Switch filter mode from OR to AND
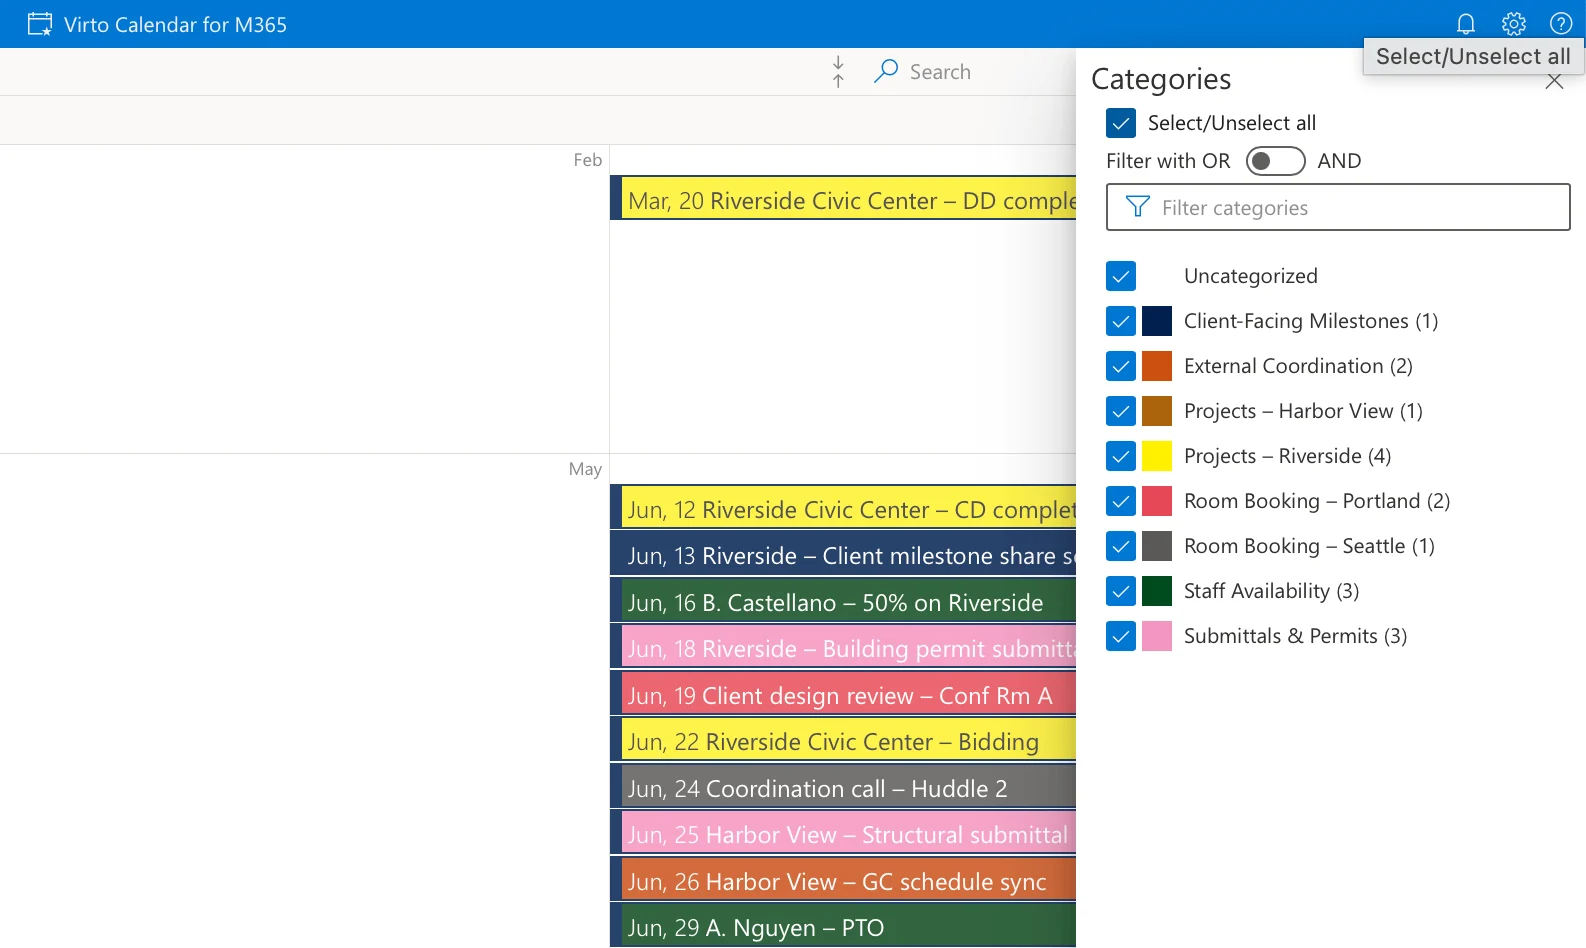This screenshot has width=1586, height=948. (x=1275, y=161)
